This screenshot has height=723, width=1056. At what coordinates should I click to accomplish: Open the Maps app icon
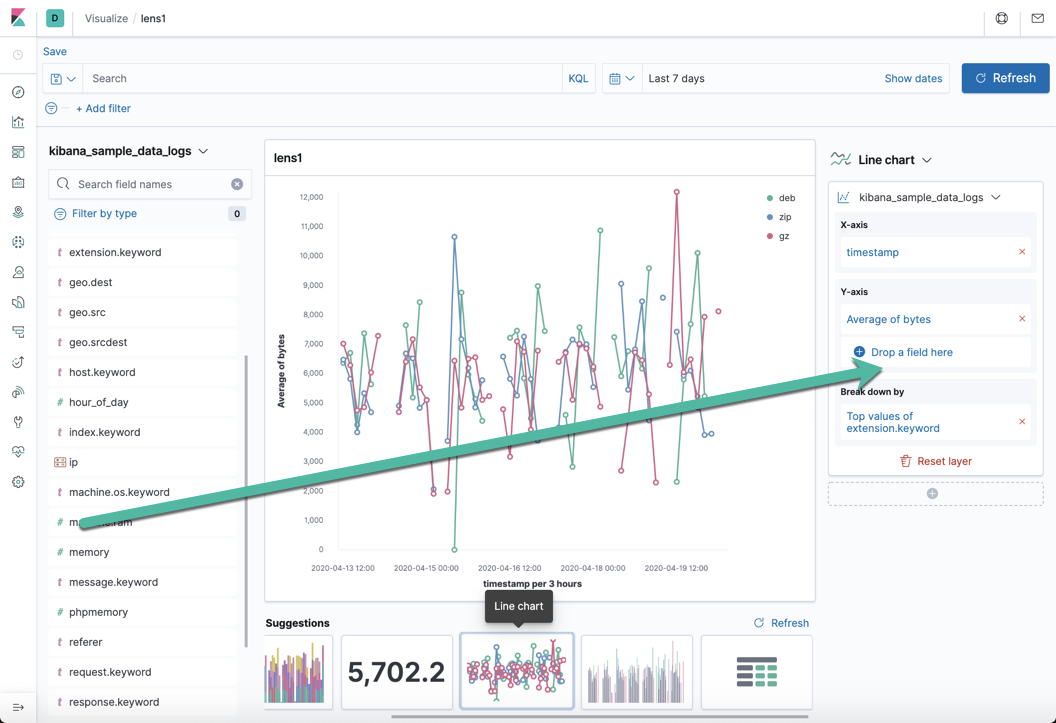(x=16, y=212)
